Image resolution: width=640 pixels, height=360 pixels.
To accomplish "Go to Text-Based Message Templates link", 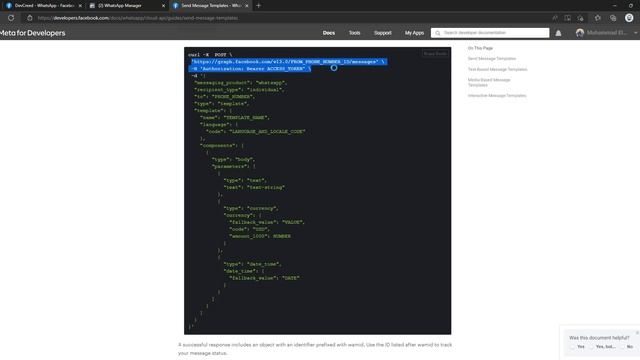I will point(497,69).
